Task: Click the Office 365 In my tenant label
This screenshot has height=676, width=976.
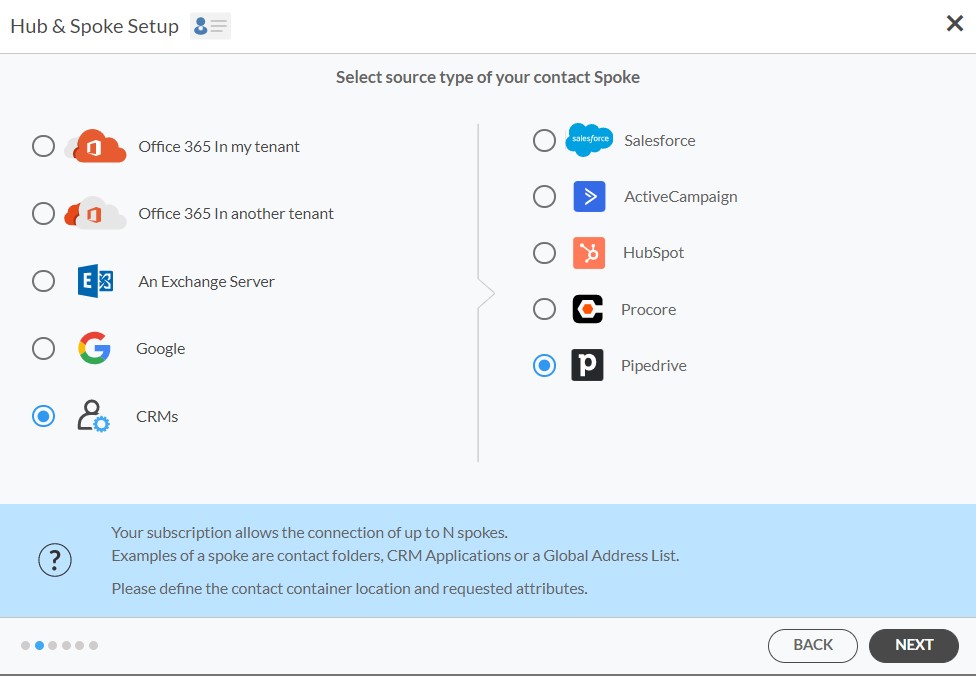Action: [x=218, y=147]
